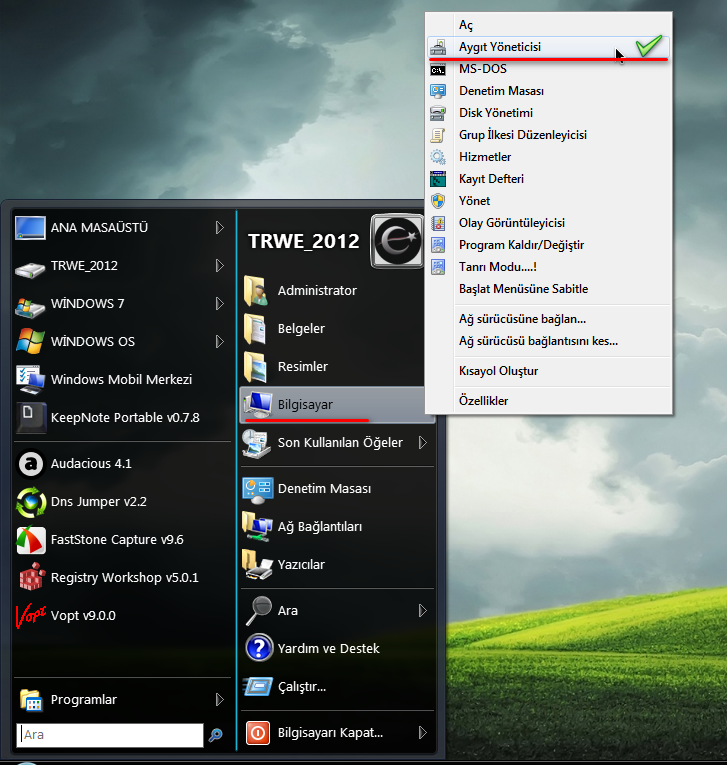The height and width of the screenshot is (765, 727).
Task: Click the user avatar picture with crescent emblem
Action: (x=397, y=241)
